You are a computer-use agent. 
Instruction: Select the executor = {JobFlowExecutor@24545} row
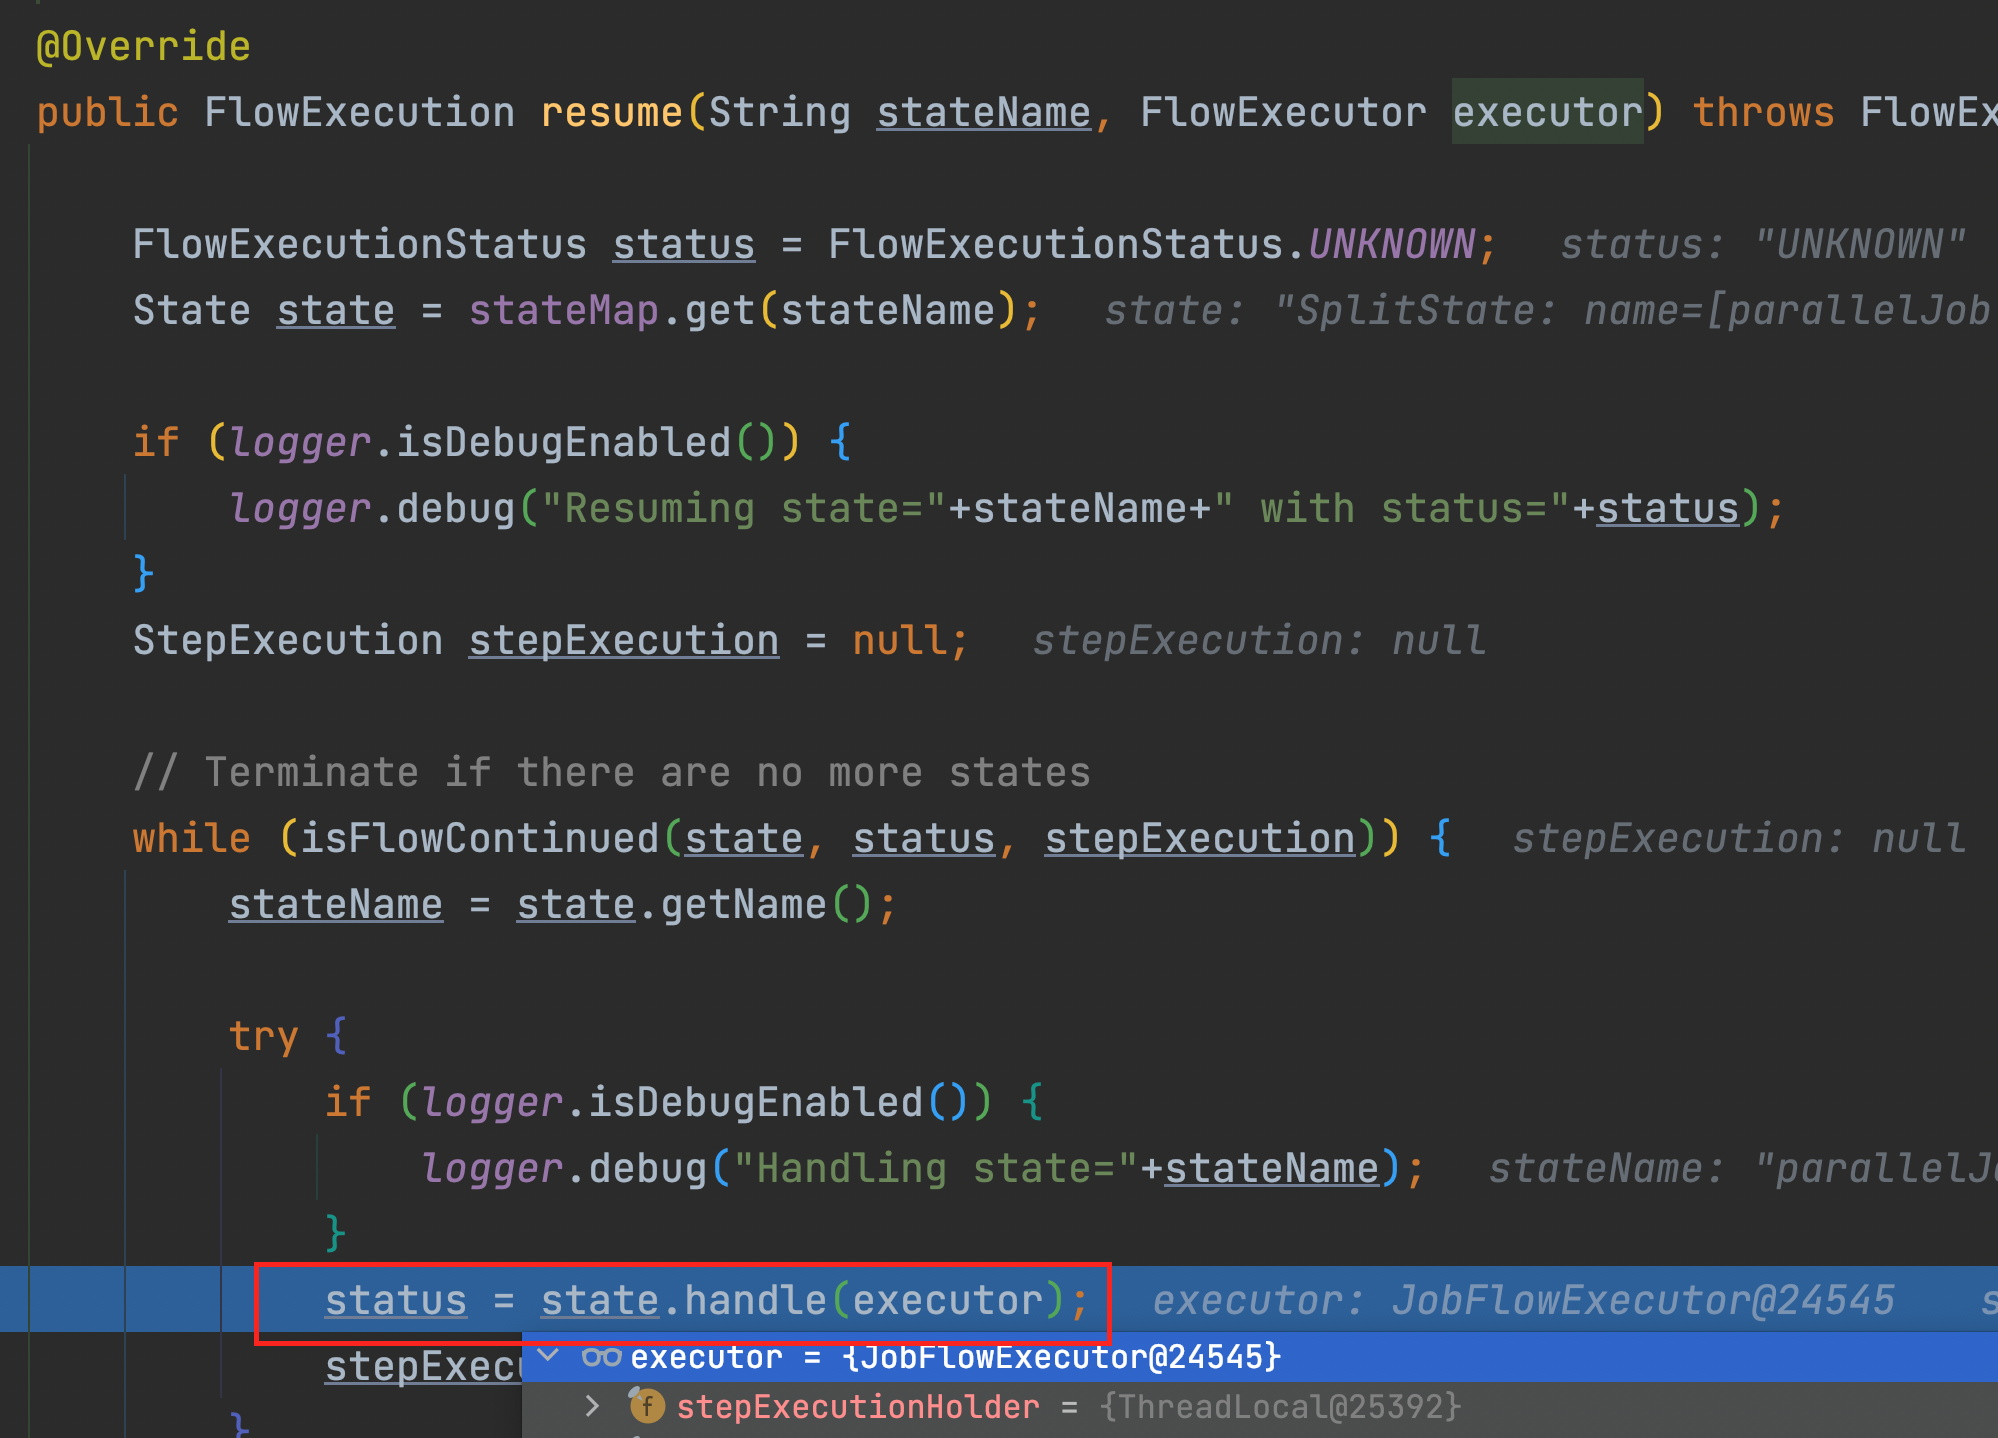955,1357
